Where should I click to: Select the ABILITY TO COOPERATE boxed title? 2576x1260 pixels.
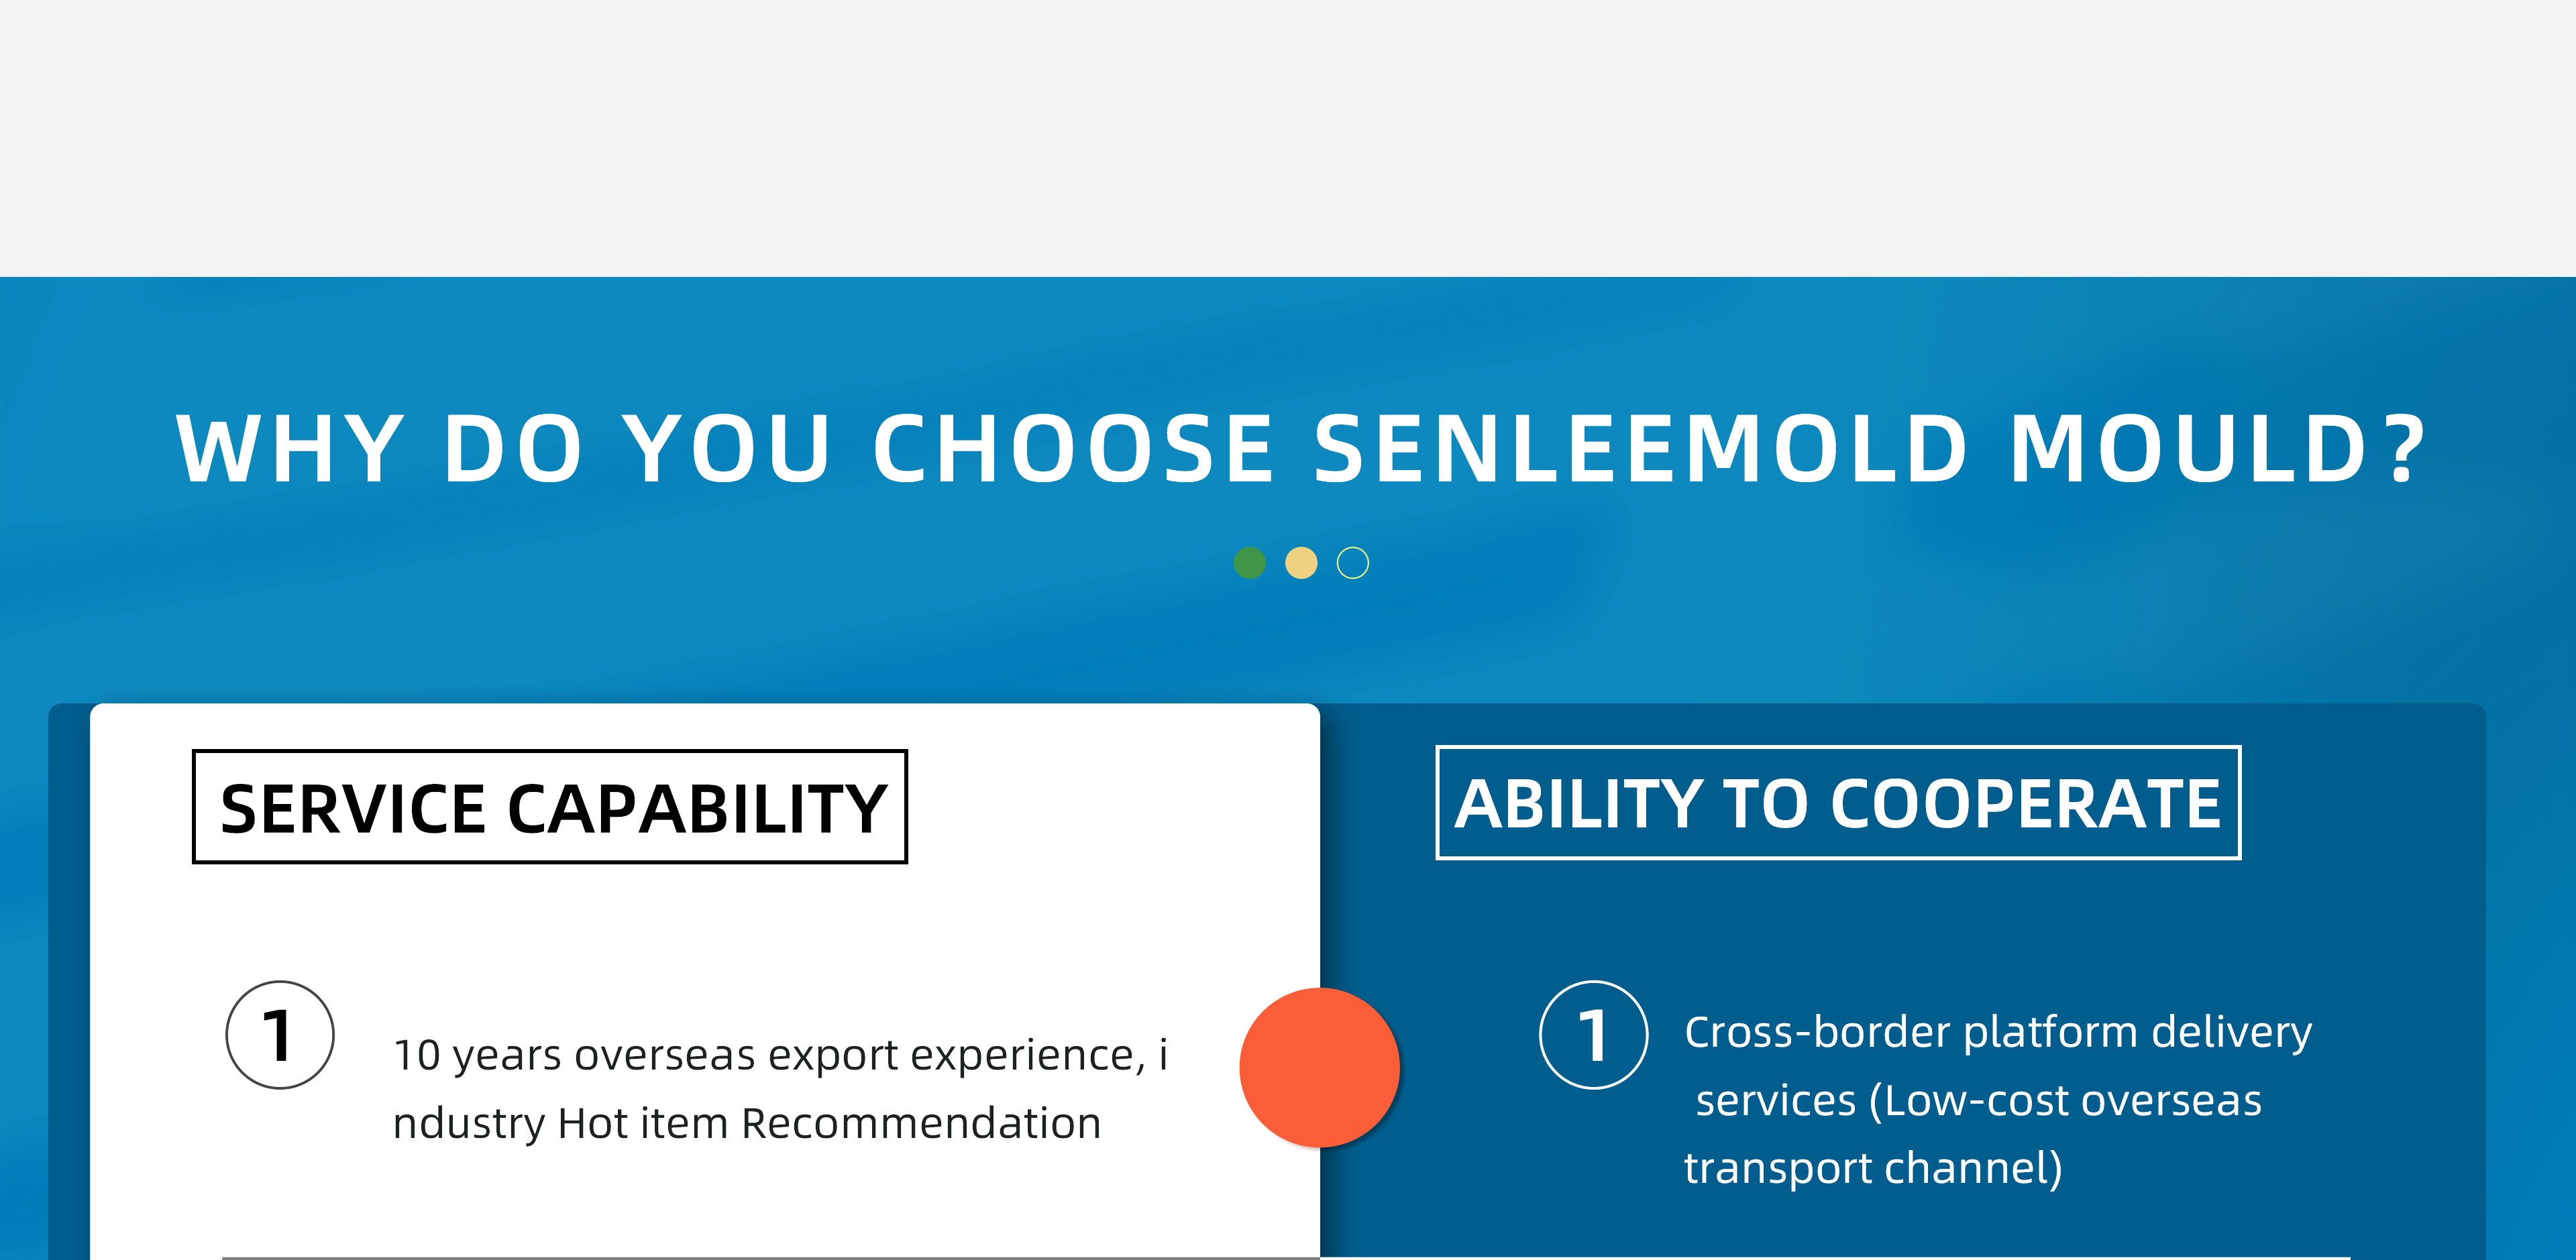pyautogui.click(x=1838, y=803)
